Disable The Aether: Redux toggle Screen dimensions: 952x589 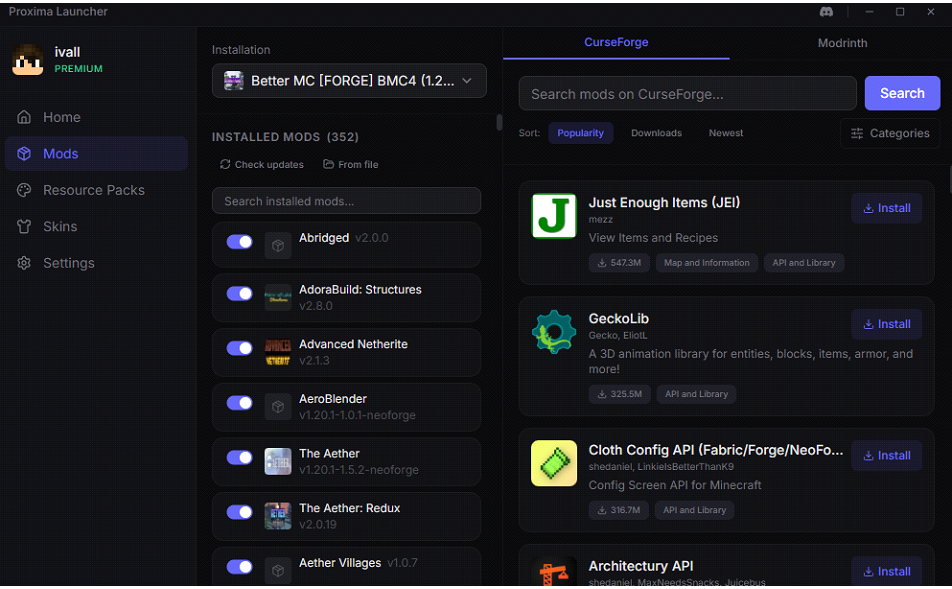point(239,512)
